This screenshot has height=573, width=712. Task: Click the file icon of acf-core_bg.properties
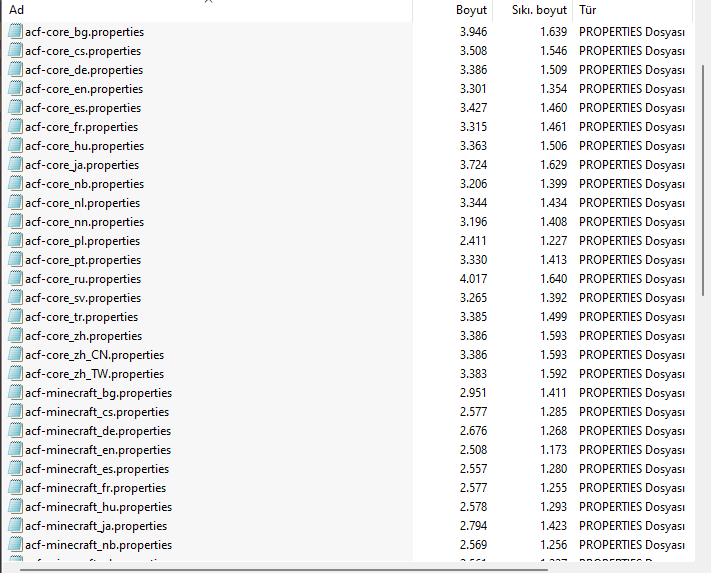point(15,31)
